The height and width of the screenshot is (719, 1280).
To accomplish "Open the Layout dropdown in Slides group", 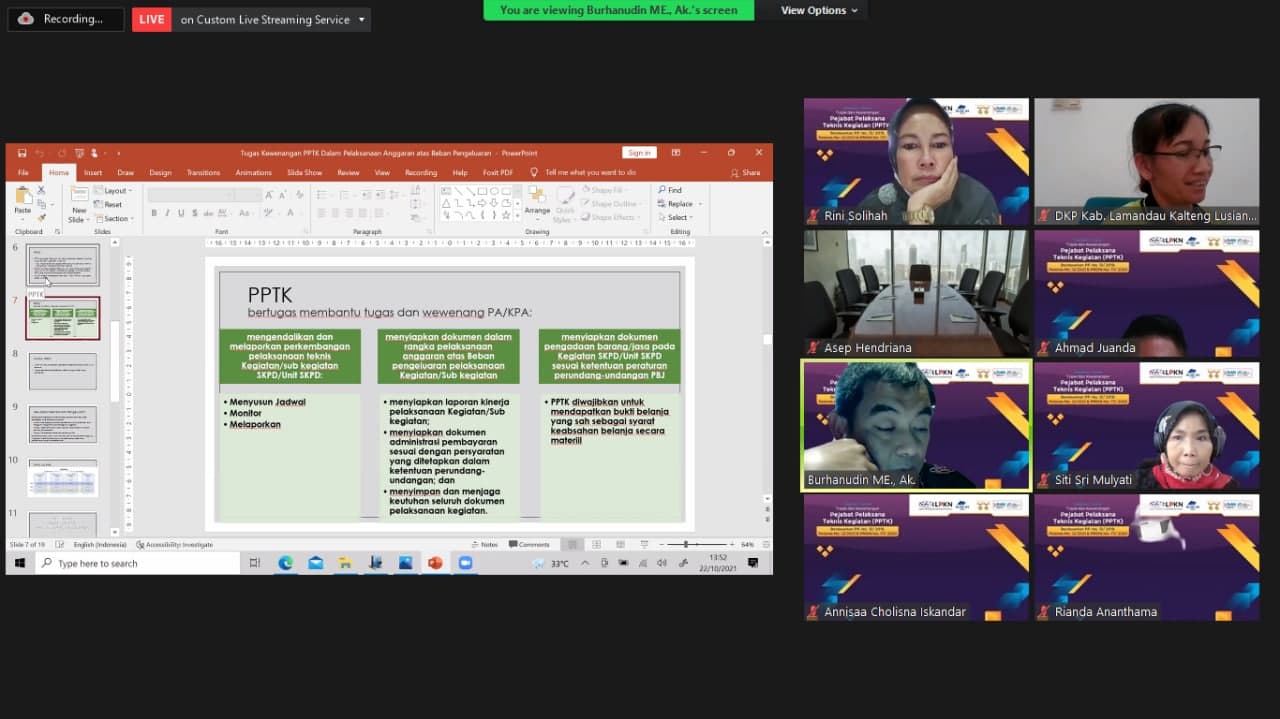I will 115,190.
